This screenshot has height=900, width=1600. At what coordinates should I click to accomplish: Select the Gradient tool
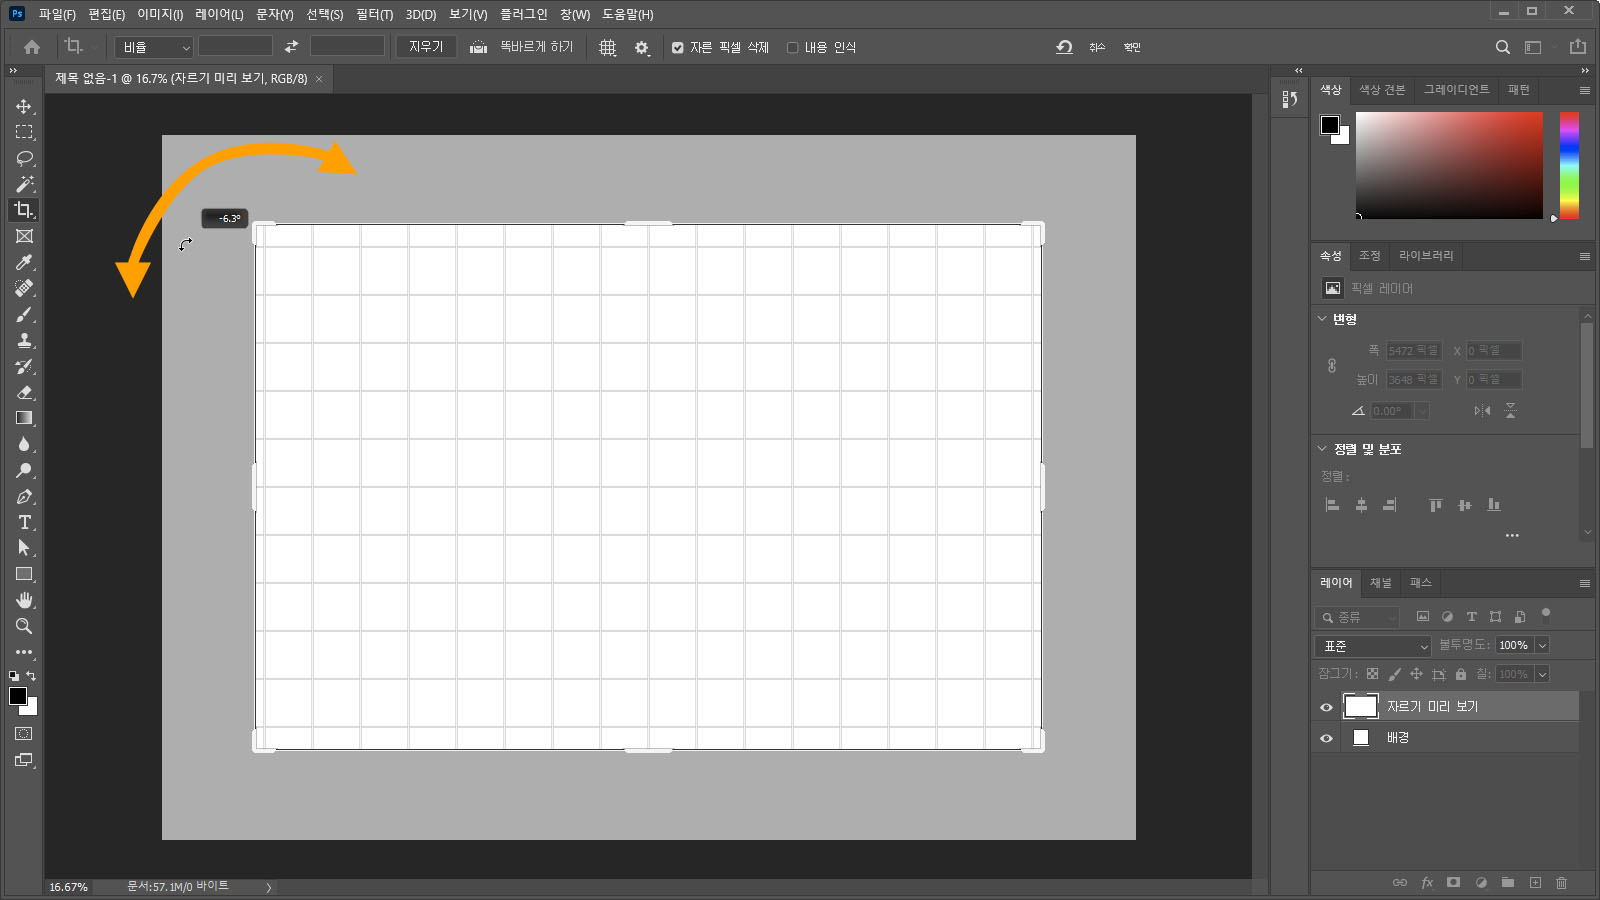[x=24, y=418]
